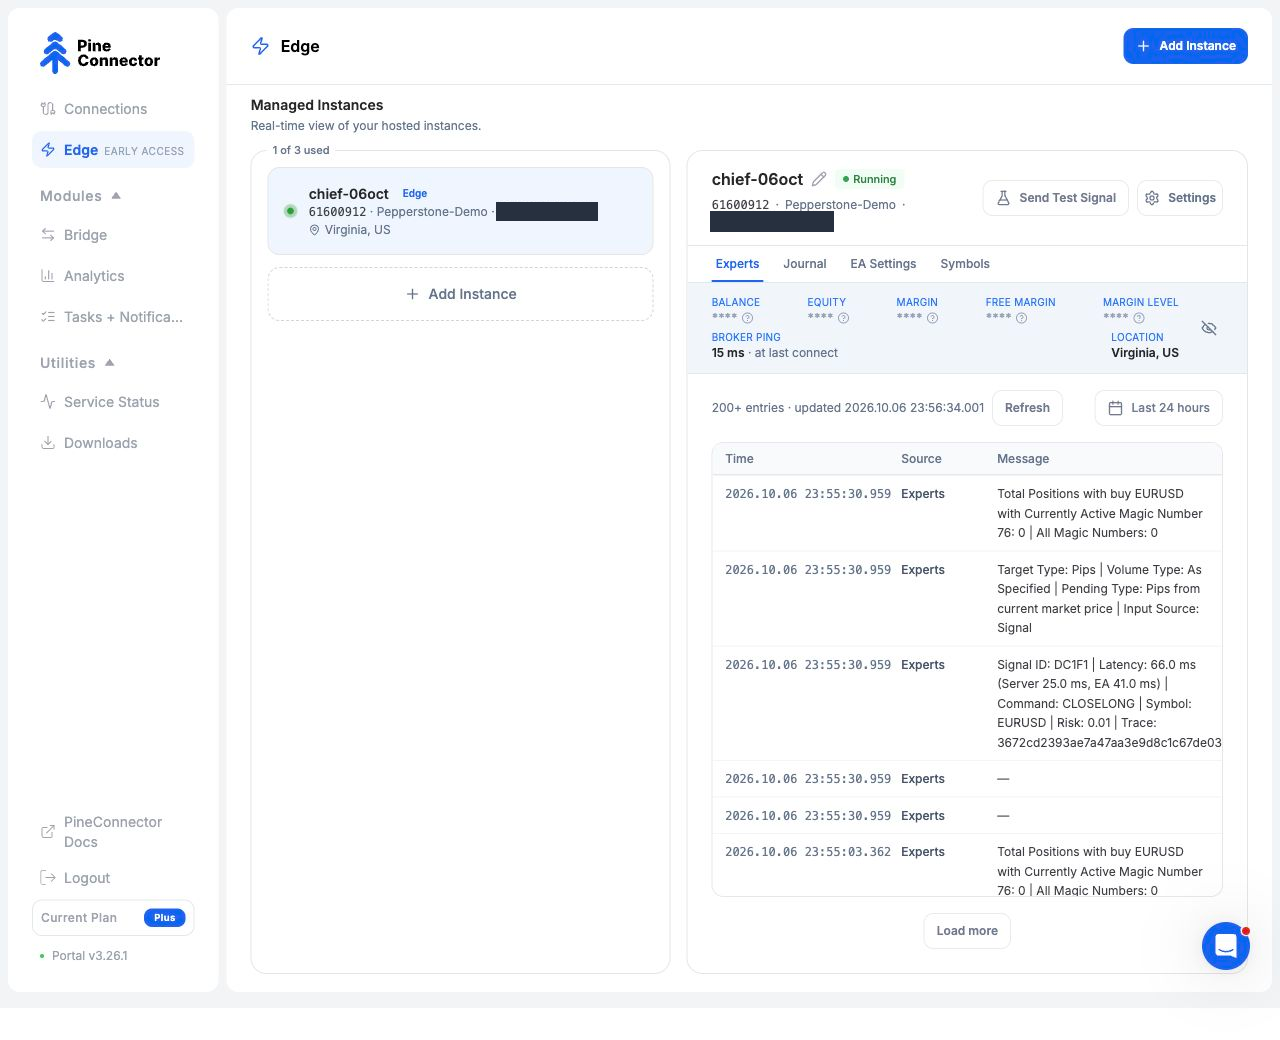The image size is (1280, 1040).
Task: Click the Margin help question mark icon
Action: click(x=932, y=318)
